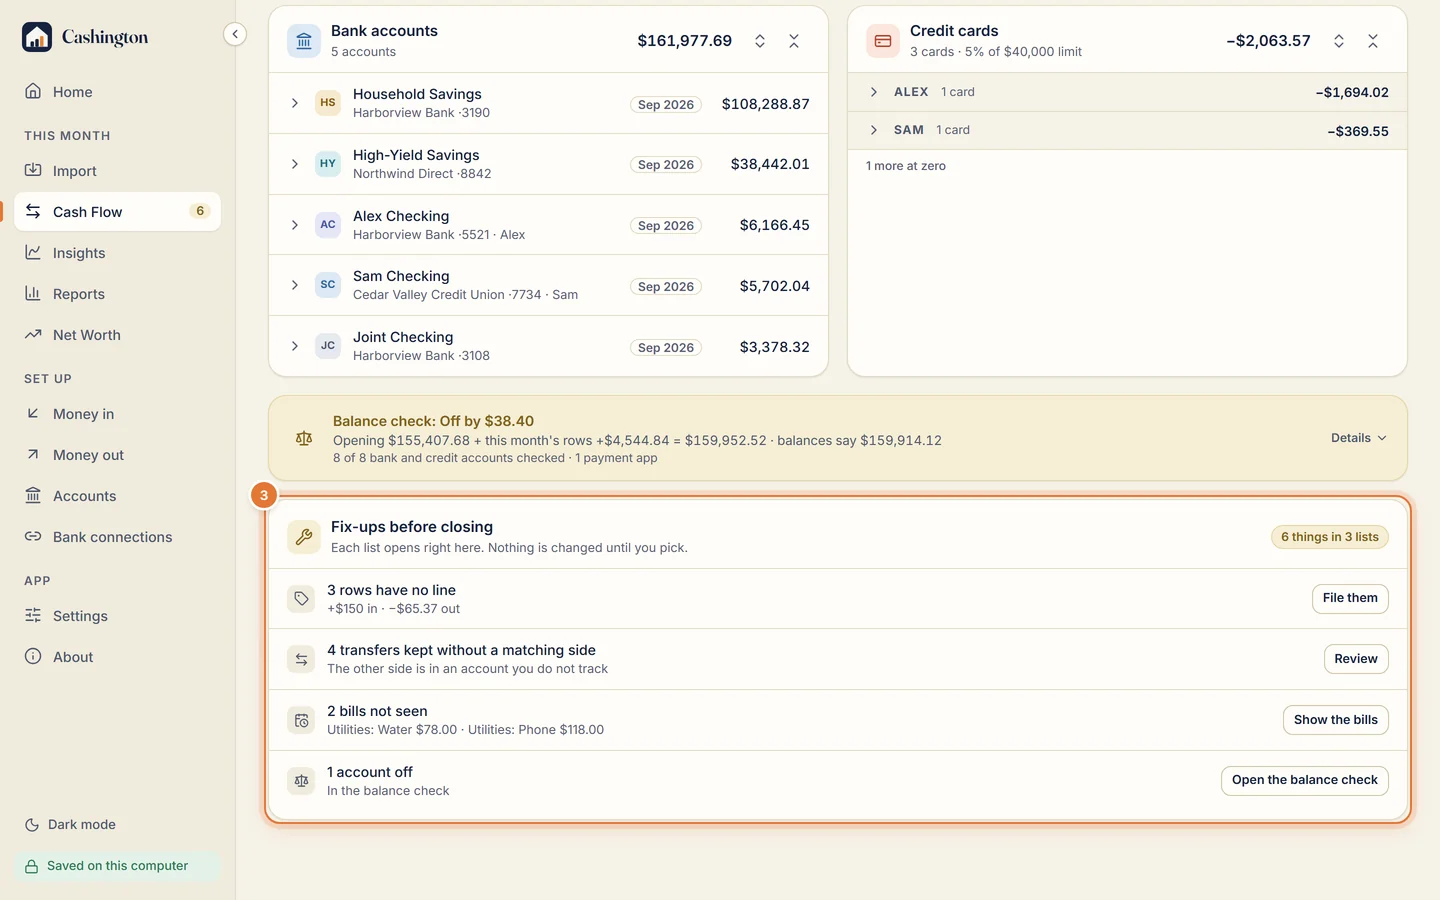The height and width of the screenshot is (900, 1440).
Task: Expand the SAM credit card group
Action: point(874,130)
